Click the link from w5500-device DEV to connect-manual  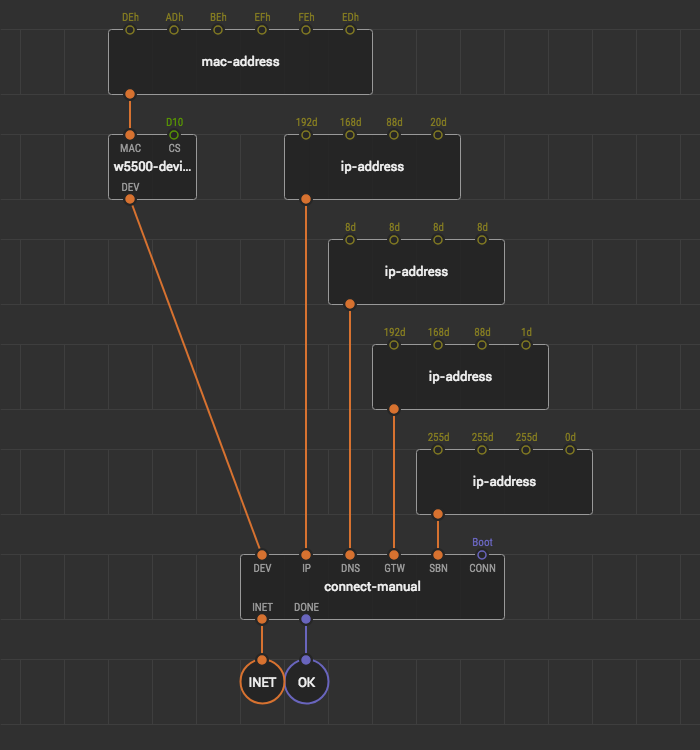pyautogui.click(x=196, y=377)
